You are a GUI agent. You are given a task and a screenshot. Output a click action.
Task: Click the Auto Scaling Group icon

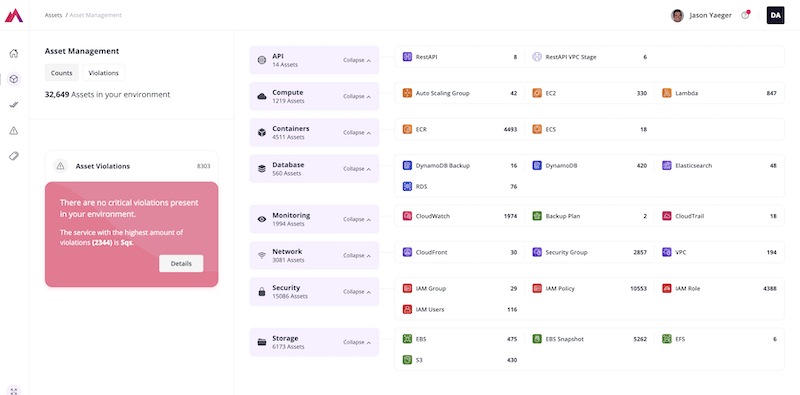407,93
